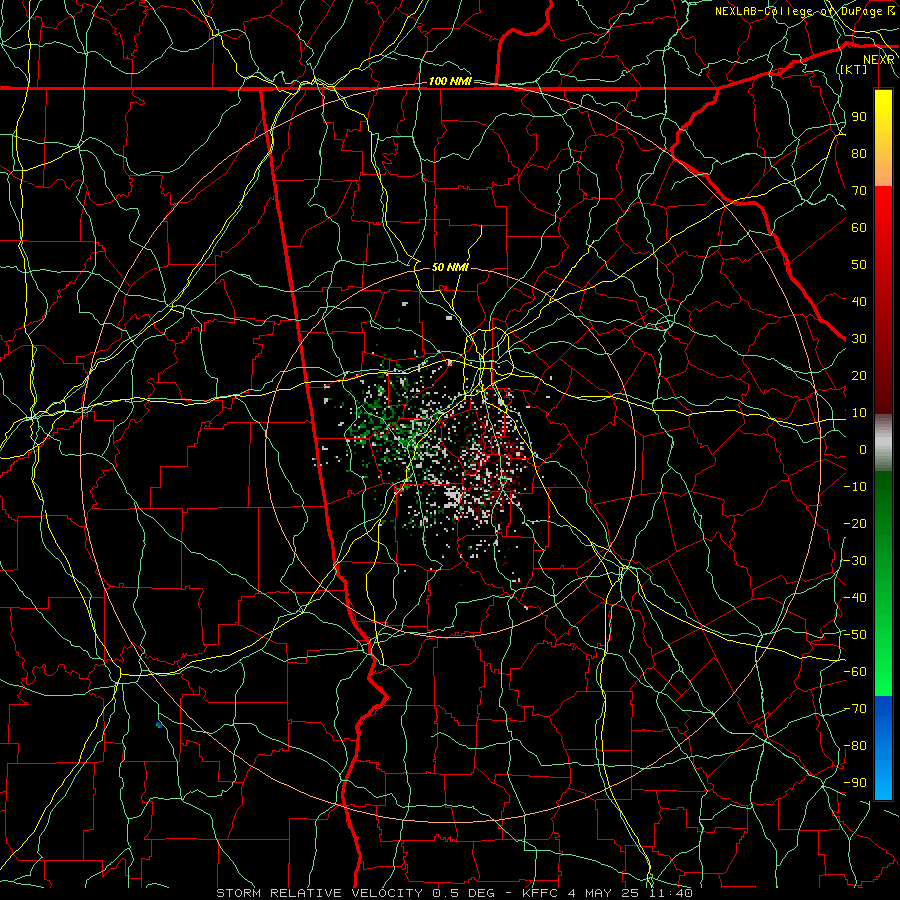The width and height of the screenshot is (900, 900).
Task: Click the storm relative velocity caption
Action: [x=454, y=893]
